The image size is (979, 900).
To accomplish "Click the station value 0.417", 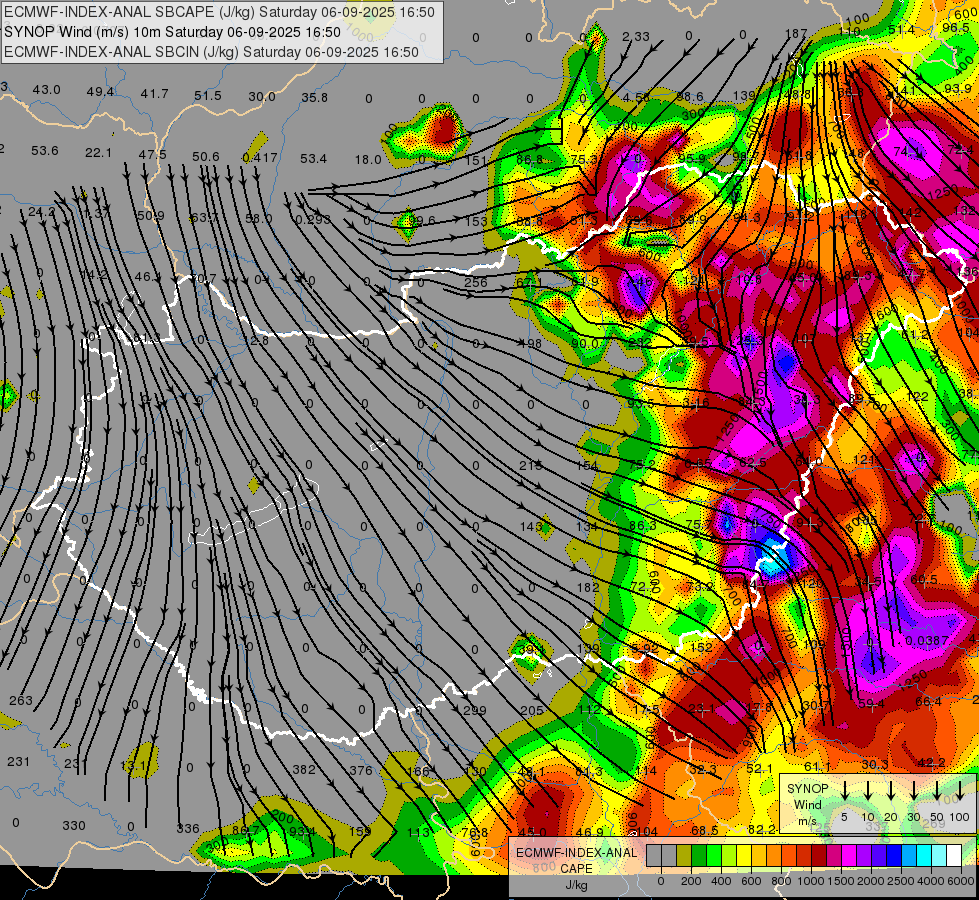I will click(260, 157).
